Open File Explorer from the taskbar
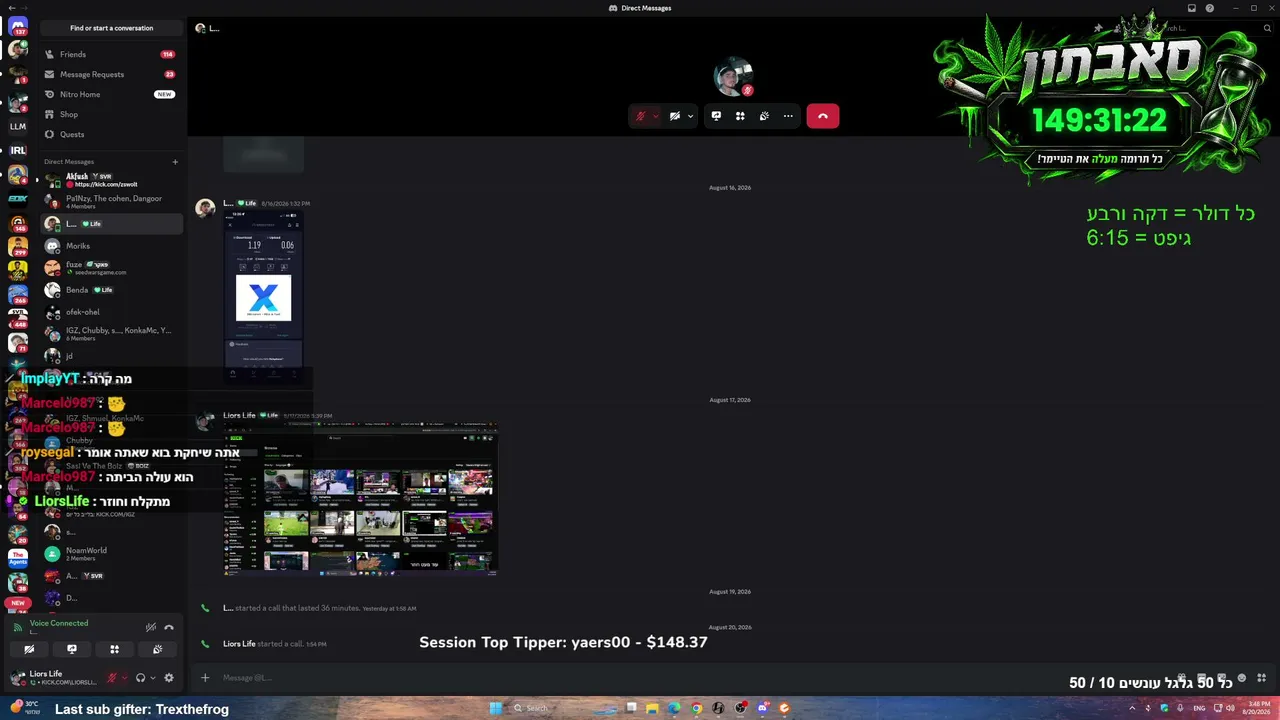Screen dimensions: 1280x720 [652, 708]
